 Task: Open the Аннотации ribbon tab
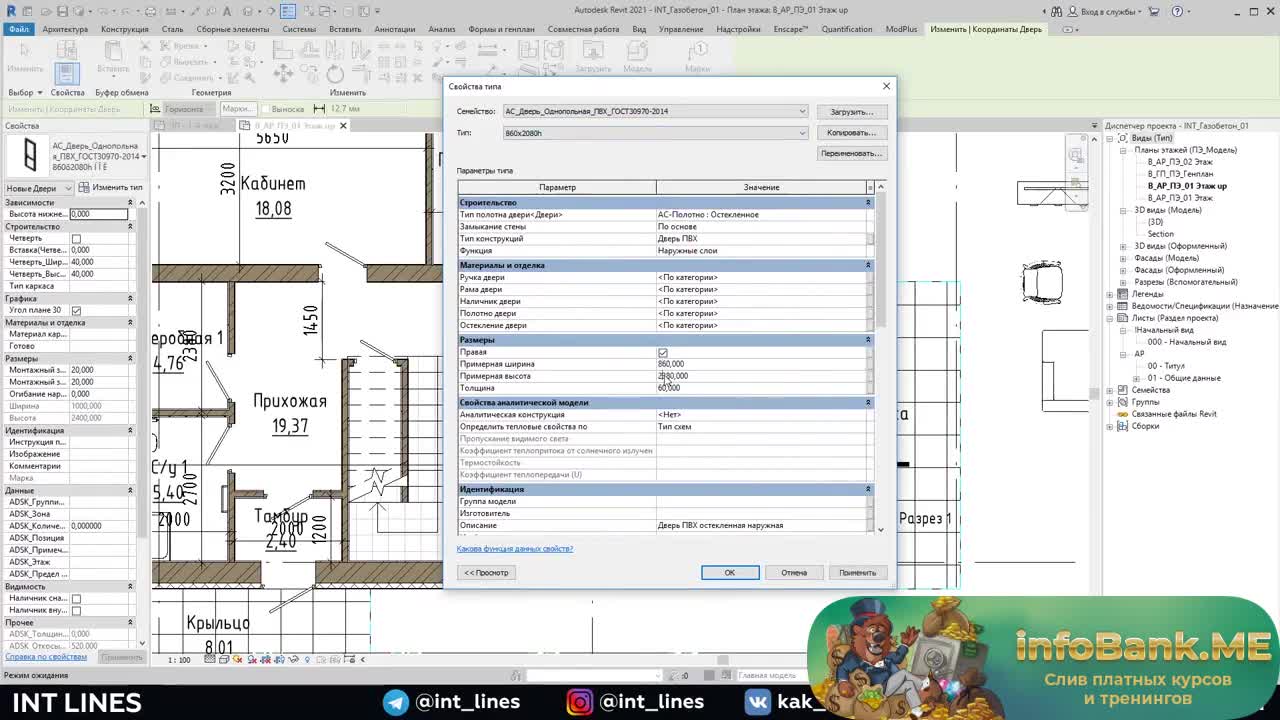pos(394,29)
